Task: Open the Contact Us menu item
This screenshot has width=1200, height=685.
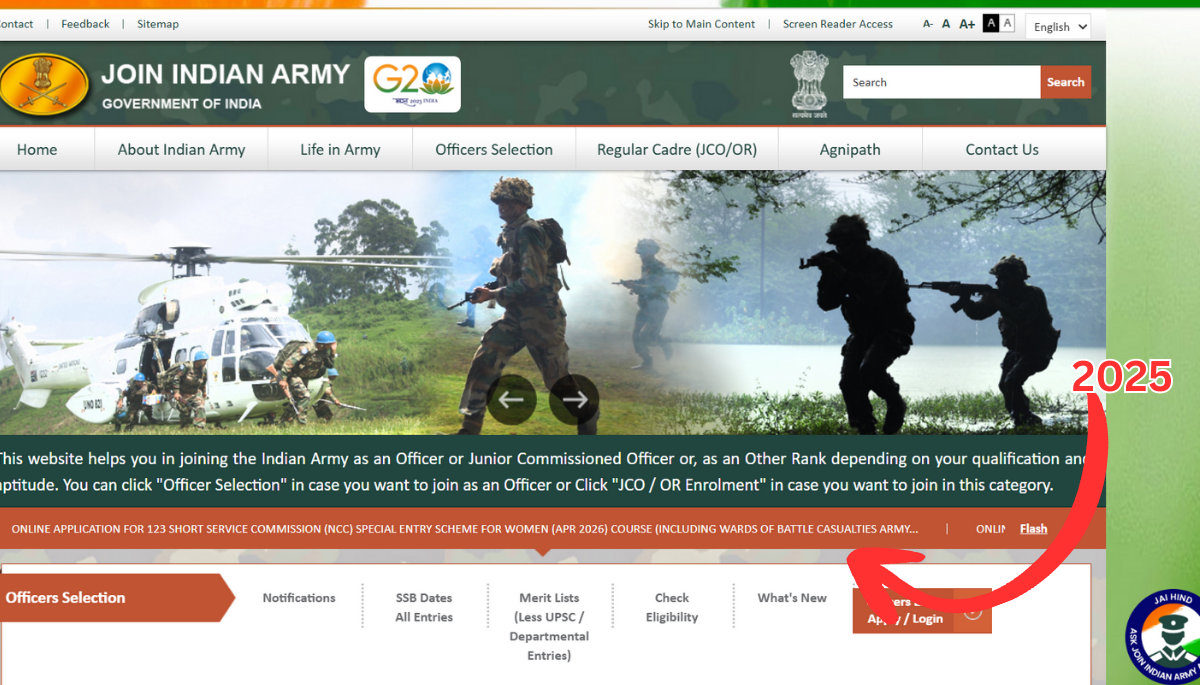Action: [1002, 150]
